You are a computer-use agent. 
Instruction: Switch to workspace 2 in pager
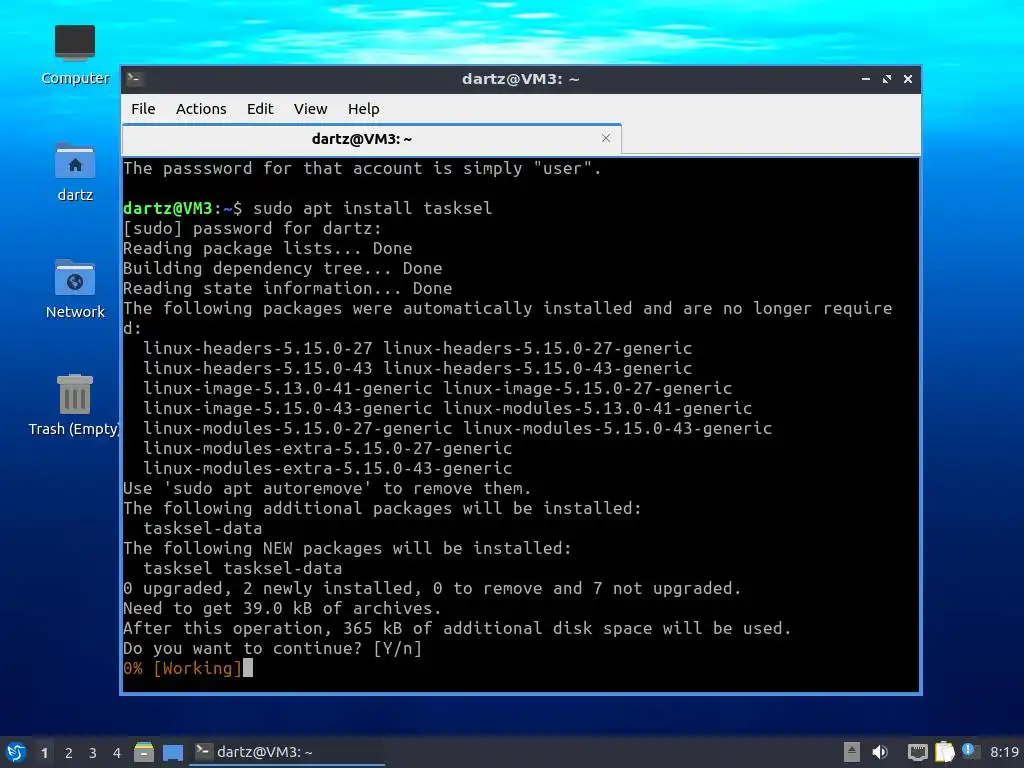(69, 753)
